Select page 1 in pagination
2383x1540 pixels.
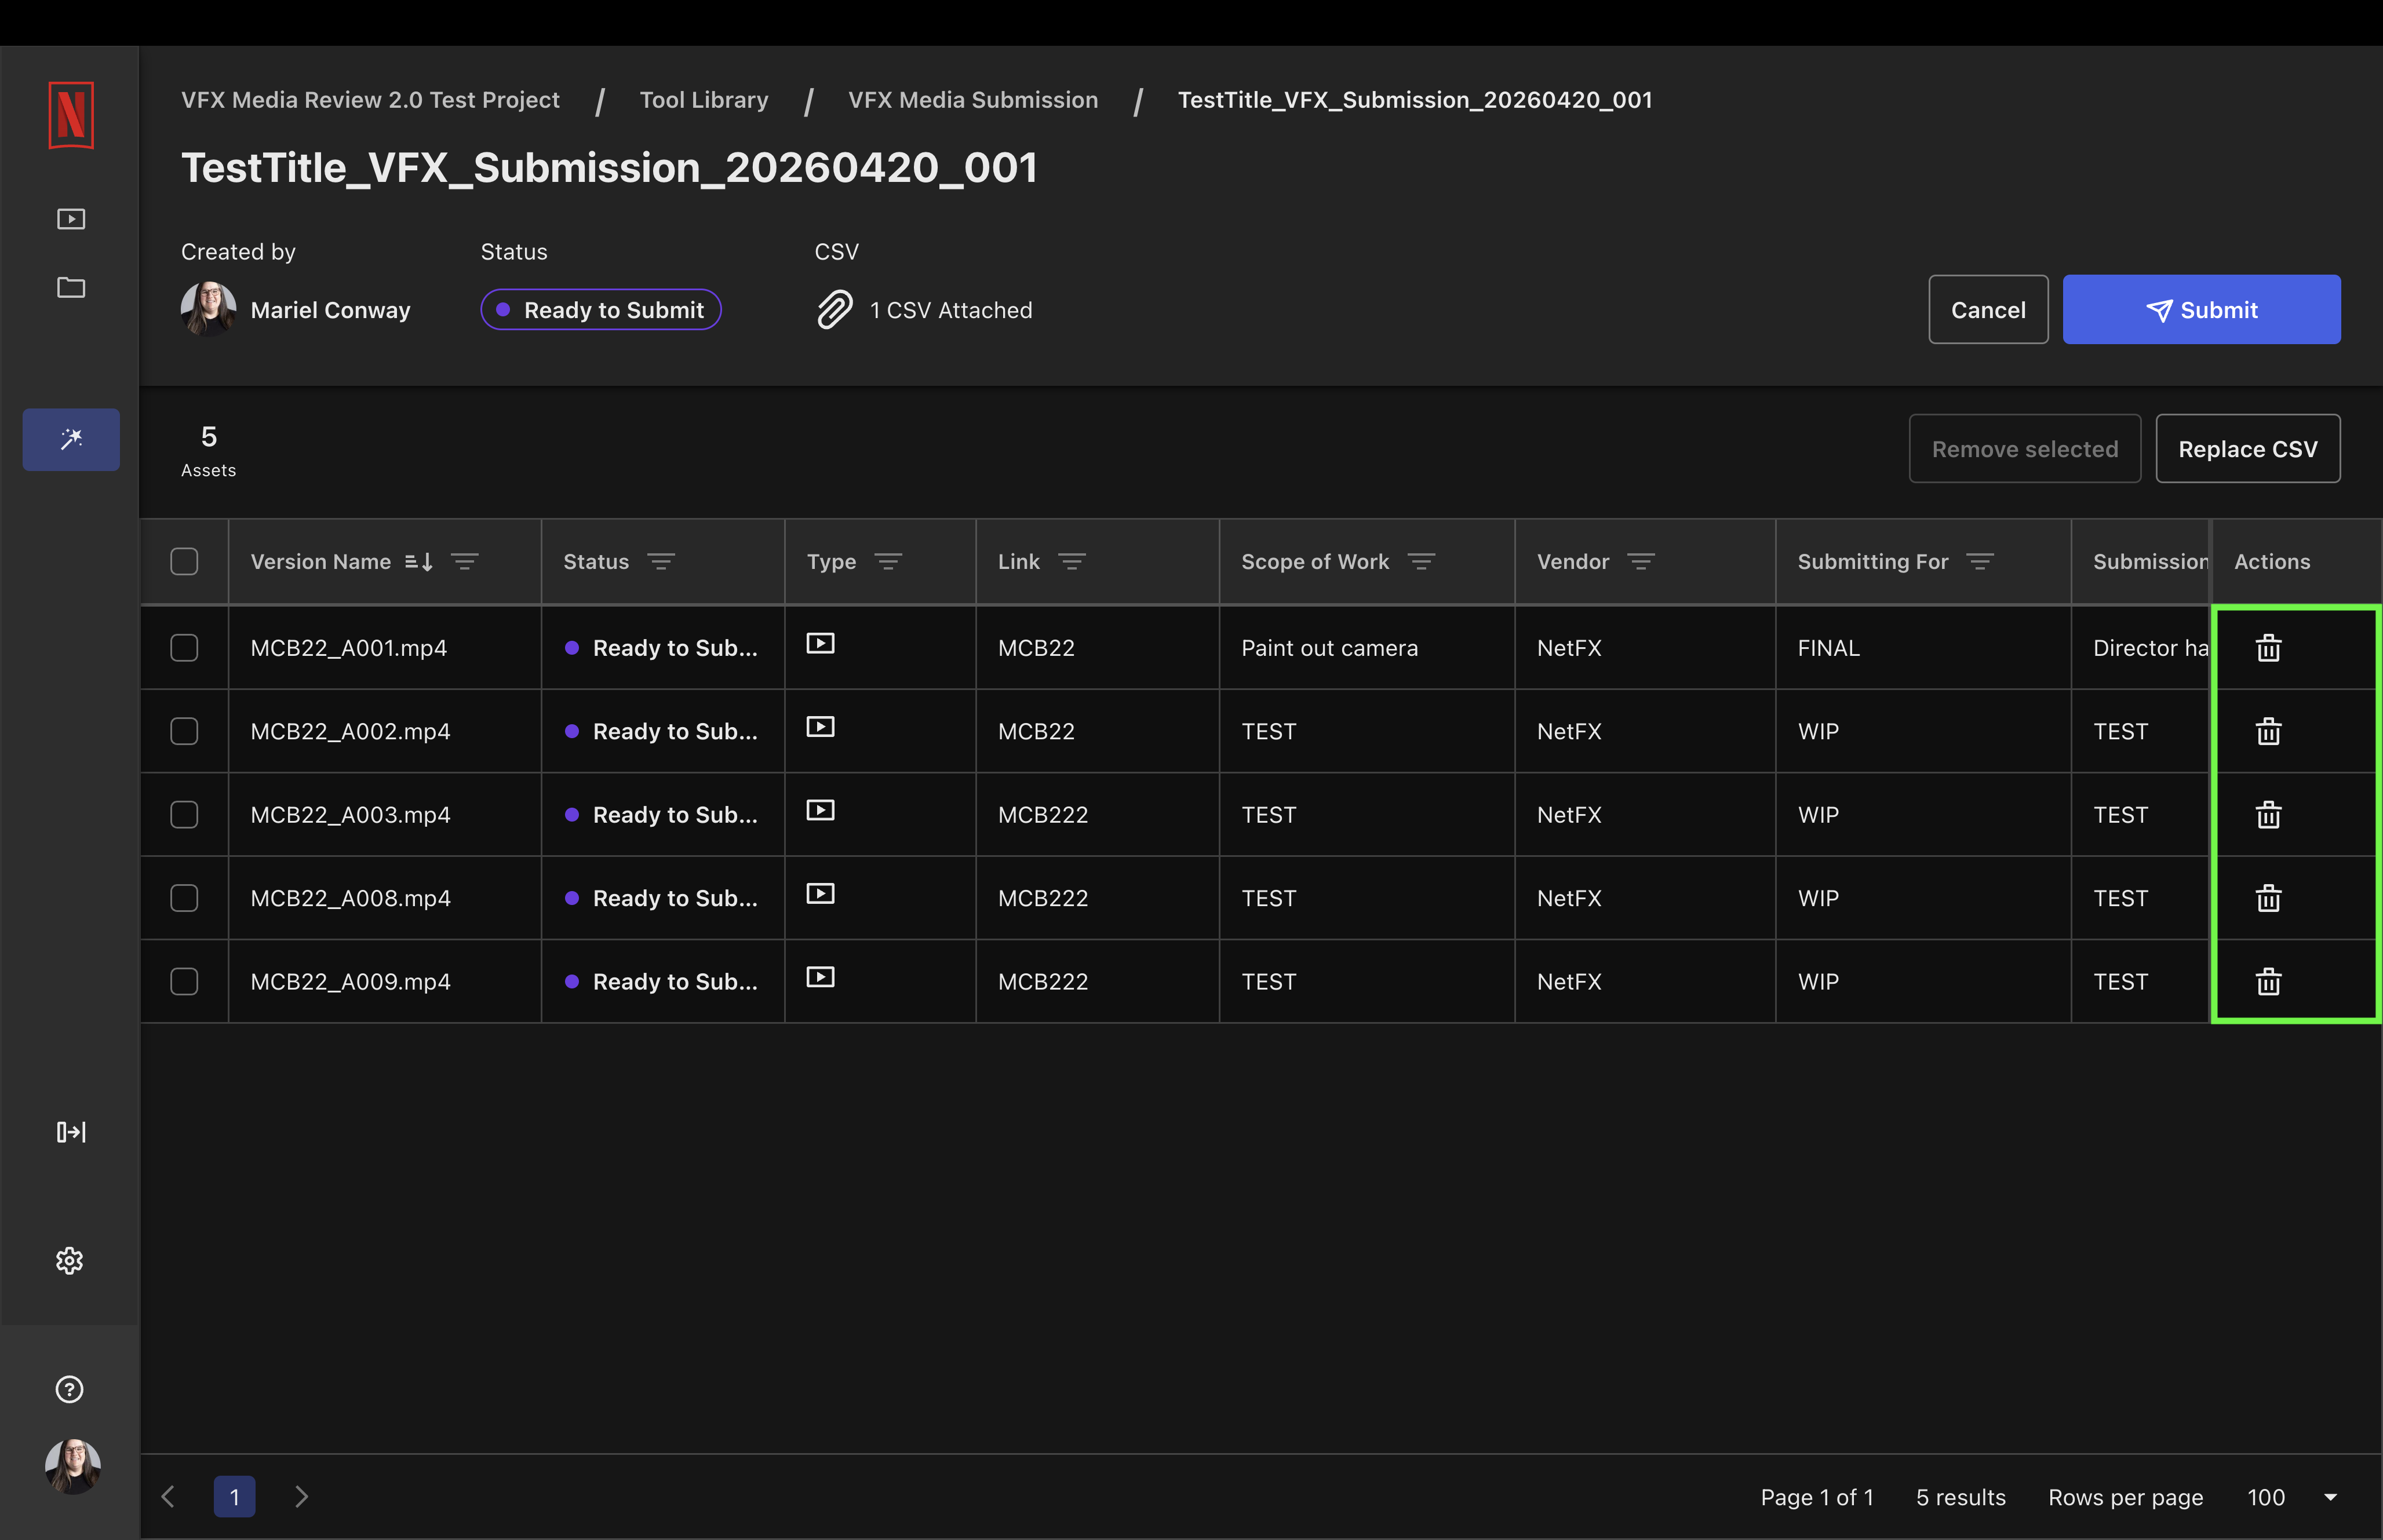tap(235, 1497)
